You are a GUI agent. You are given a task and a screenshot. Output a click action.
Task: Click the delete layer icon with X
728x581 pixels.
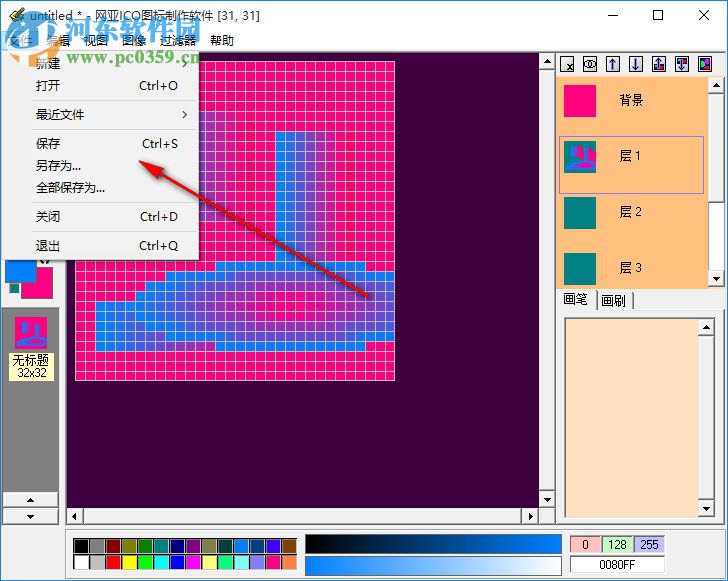(567, 64)
